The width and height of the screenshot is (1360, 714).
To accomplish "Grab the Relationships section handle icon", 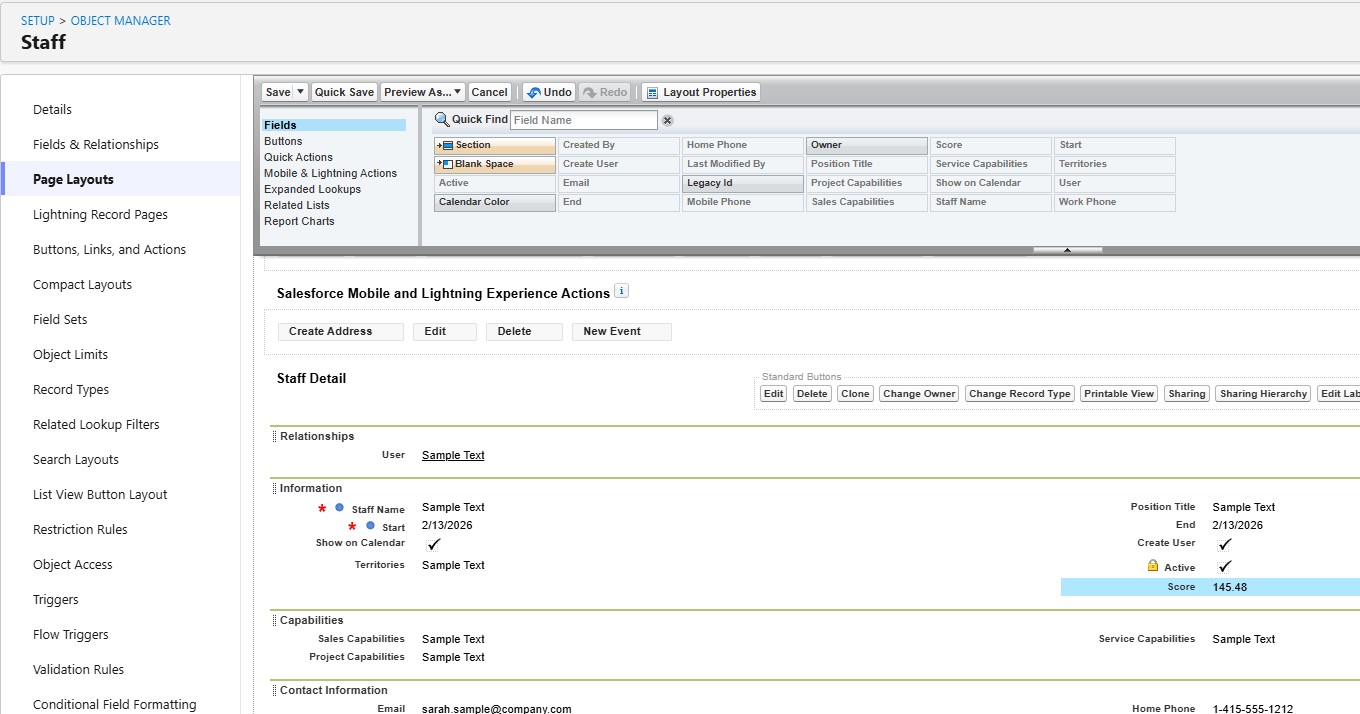I will coord(275,436).
